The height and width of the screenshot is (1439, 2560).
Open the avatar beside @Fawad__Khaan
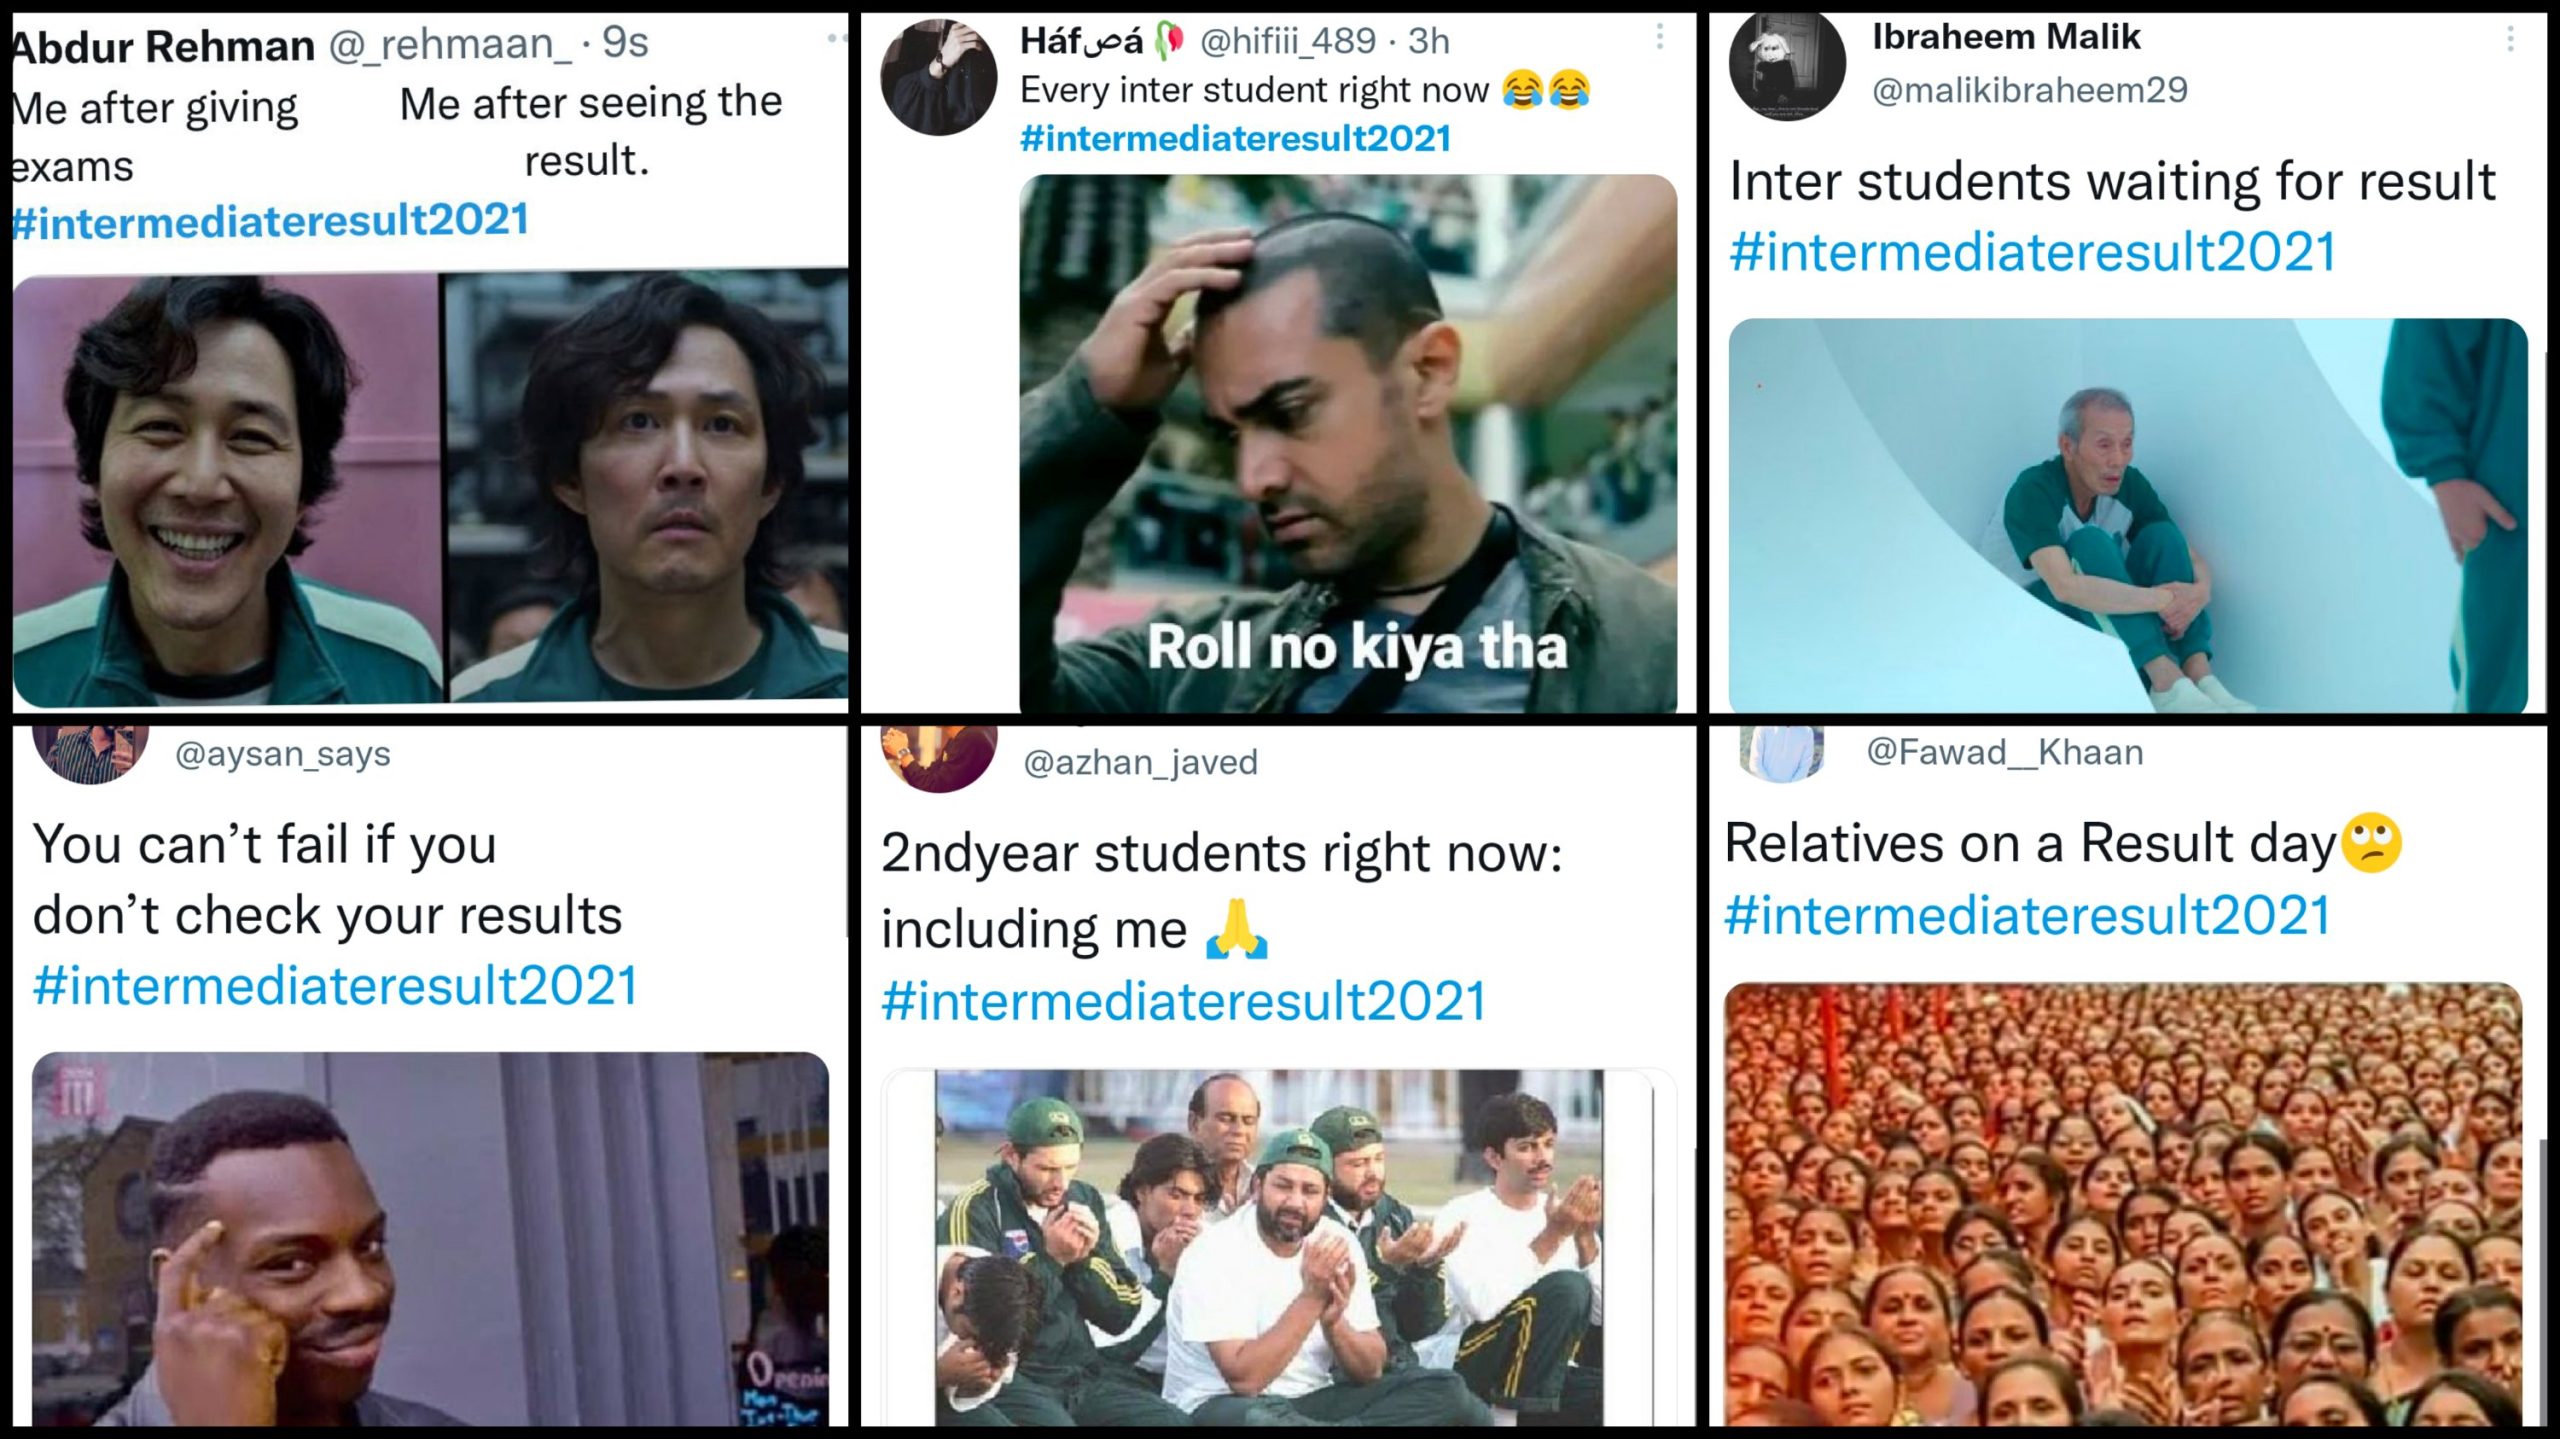pos(1782,754)
